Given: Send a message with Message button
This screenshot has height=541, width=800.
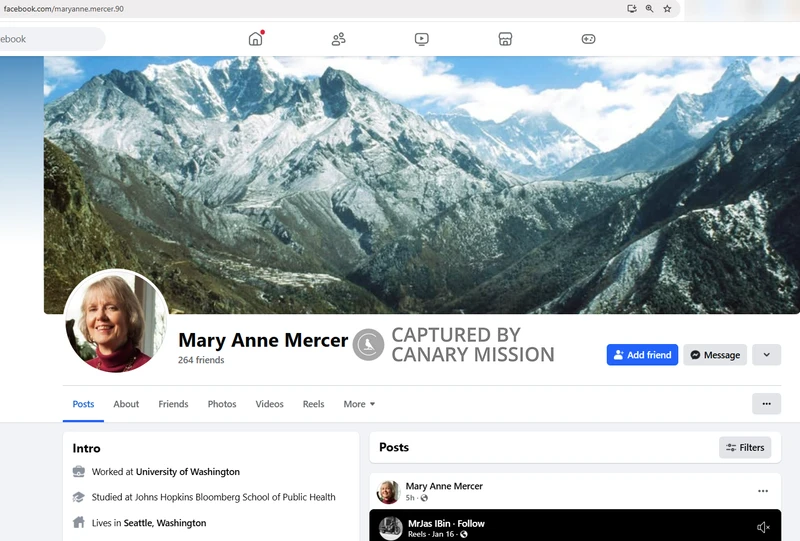Looking at the screenshot, I should click(x=715, y=355).
